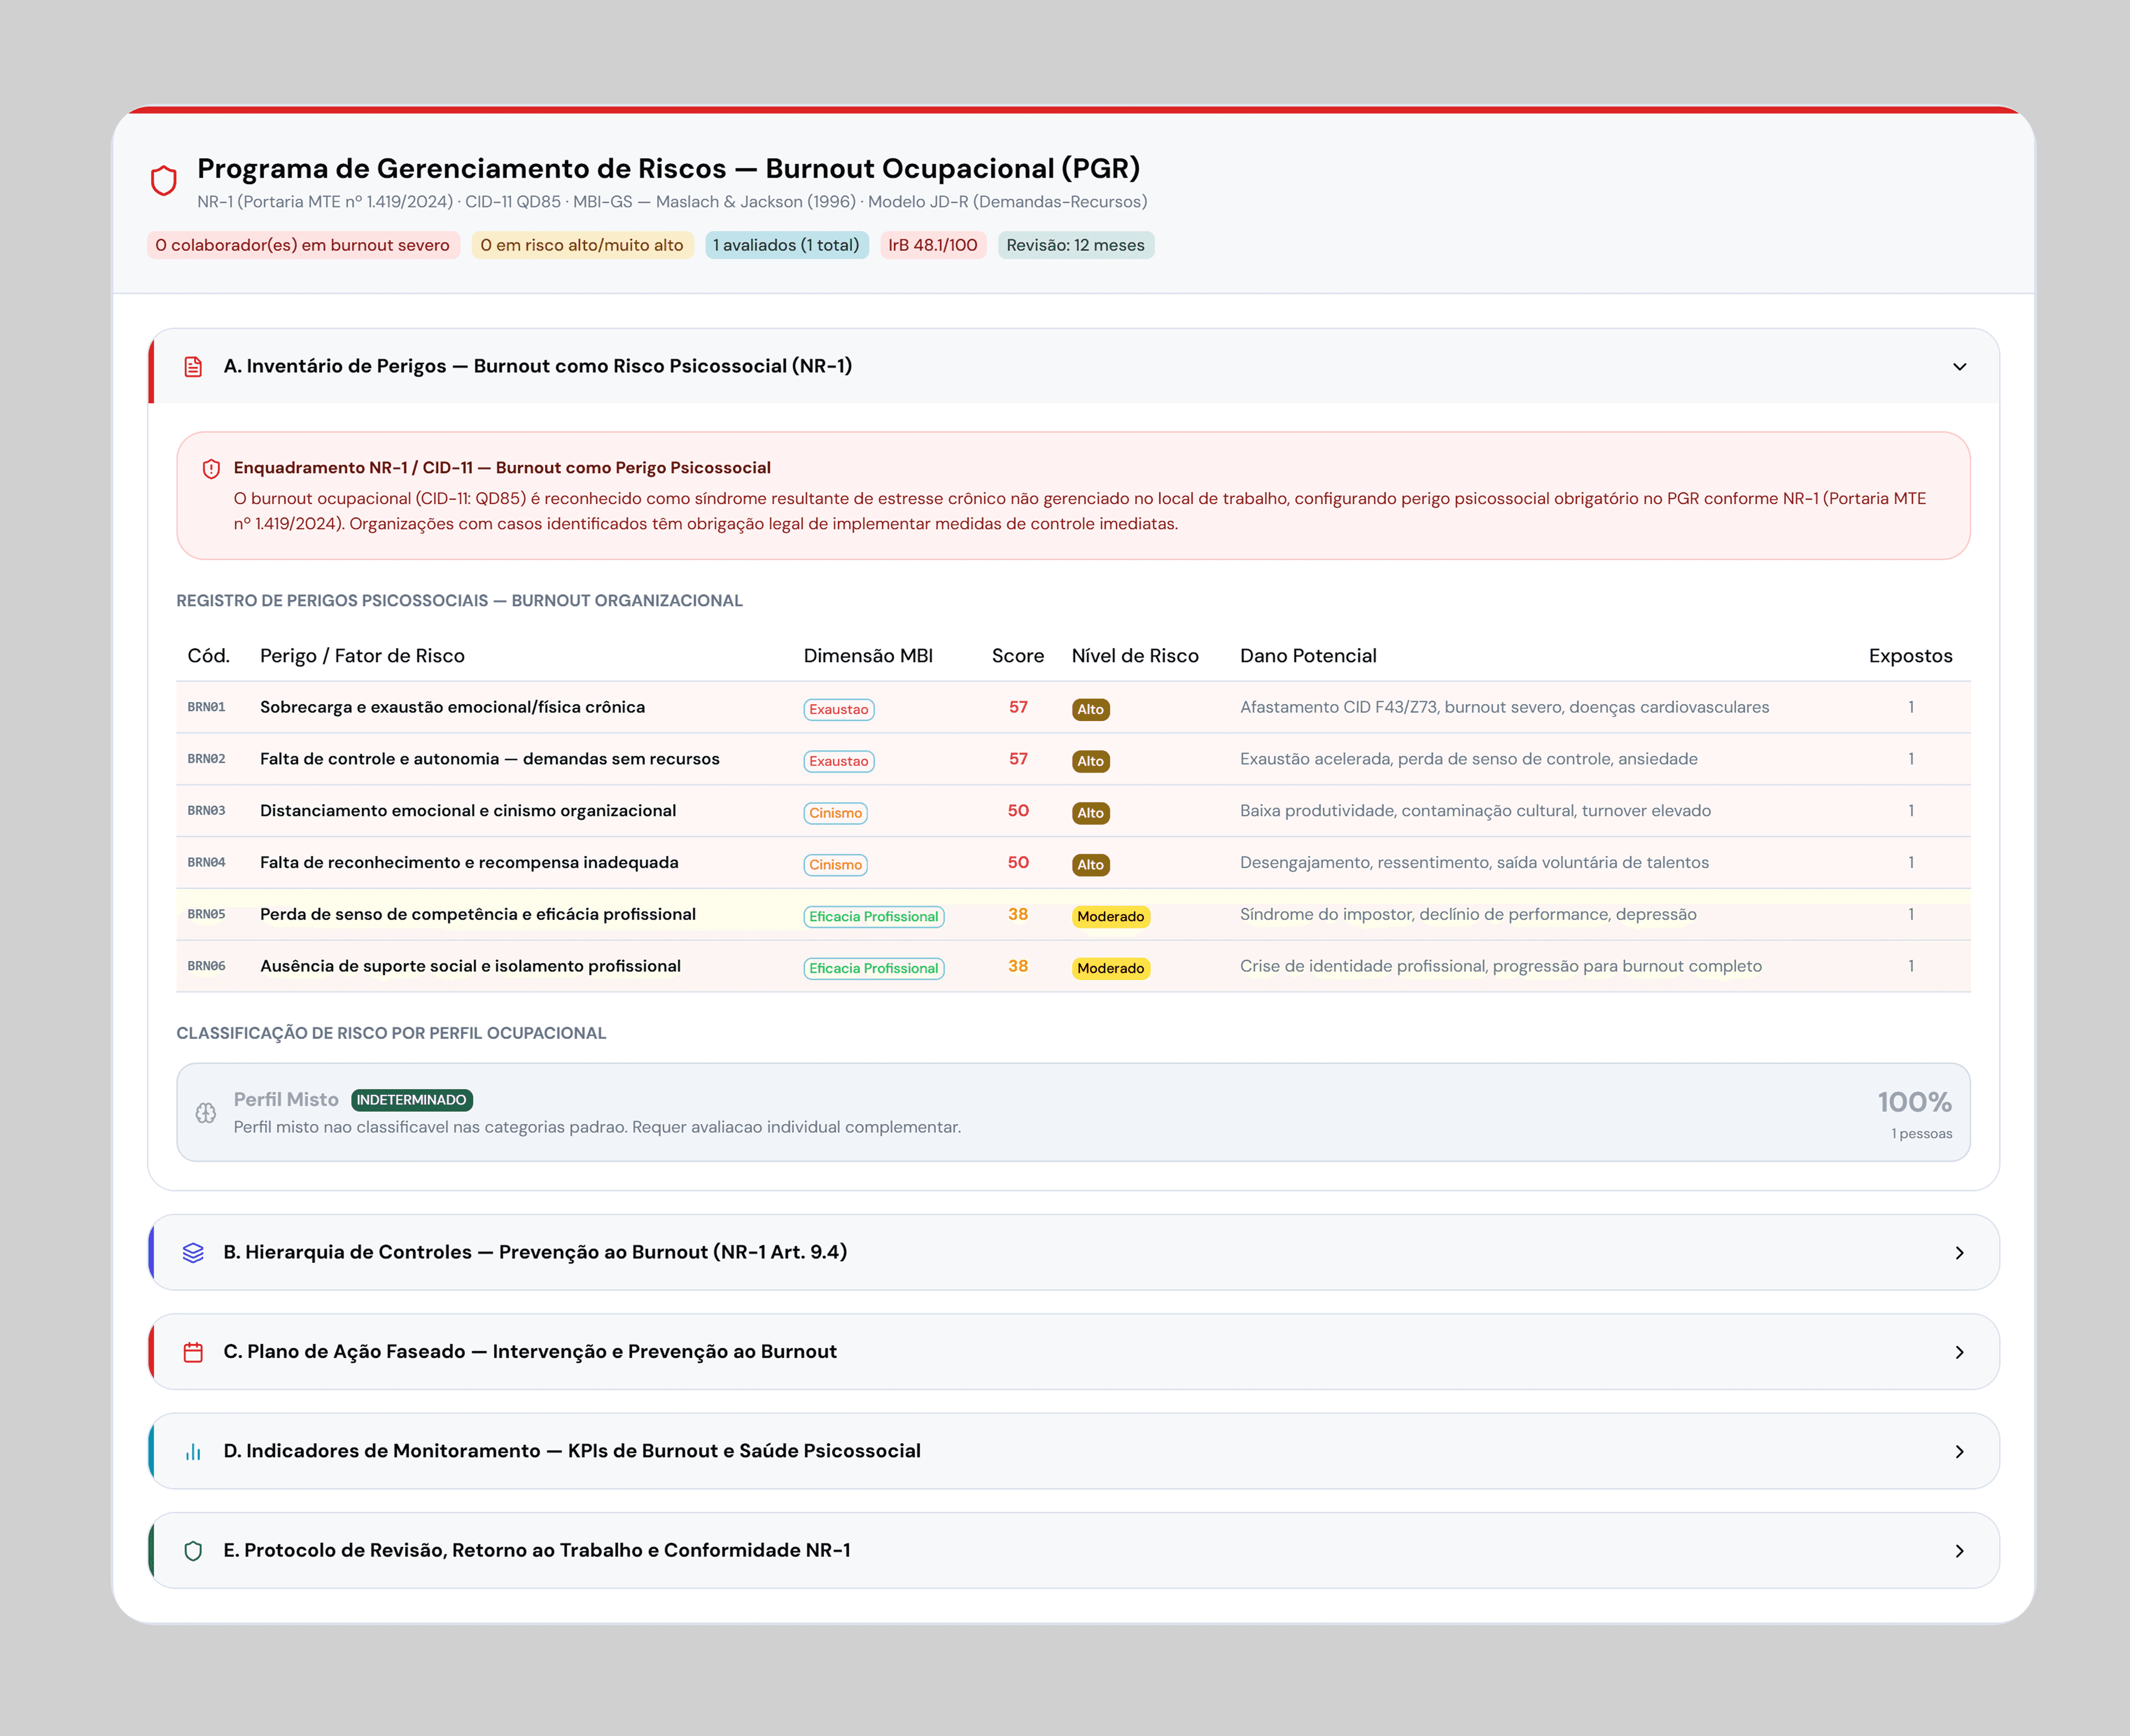Click the red shield icon beside PGR title
The height and width of the screenshot is (1736, 2130).
click(164, 181)
